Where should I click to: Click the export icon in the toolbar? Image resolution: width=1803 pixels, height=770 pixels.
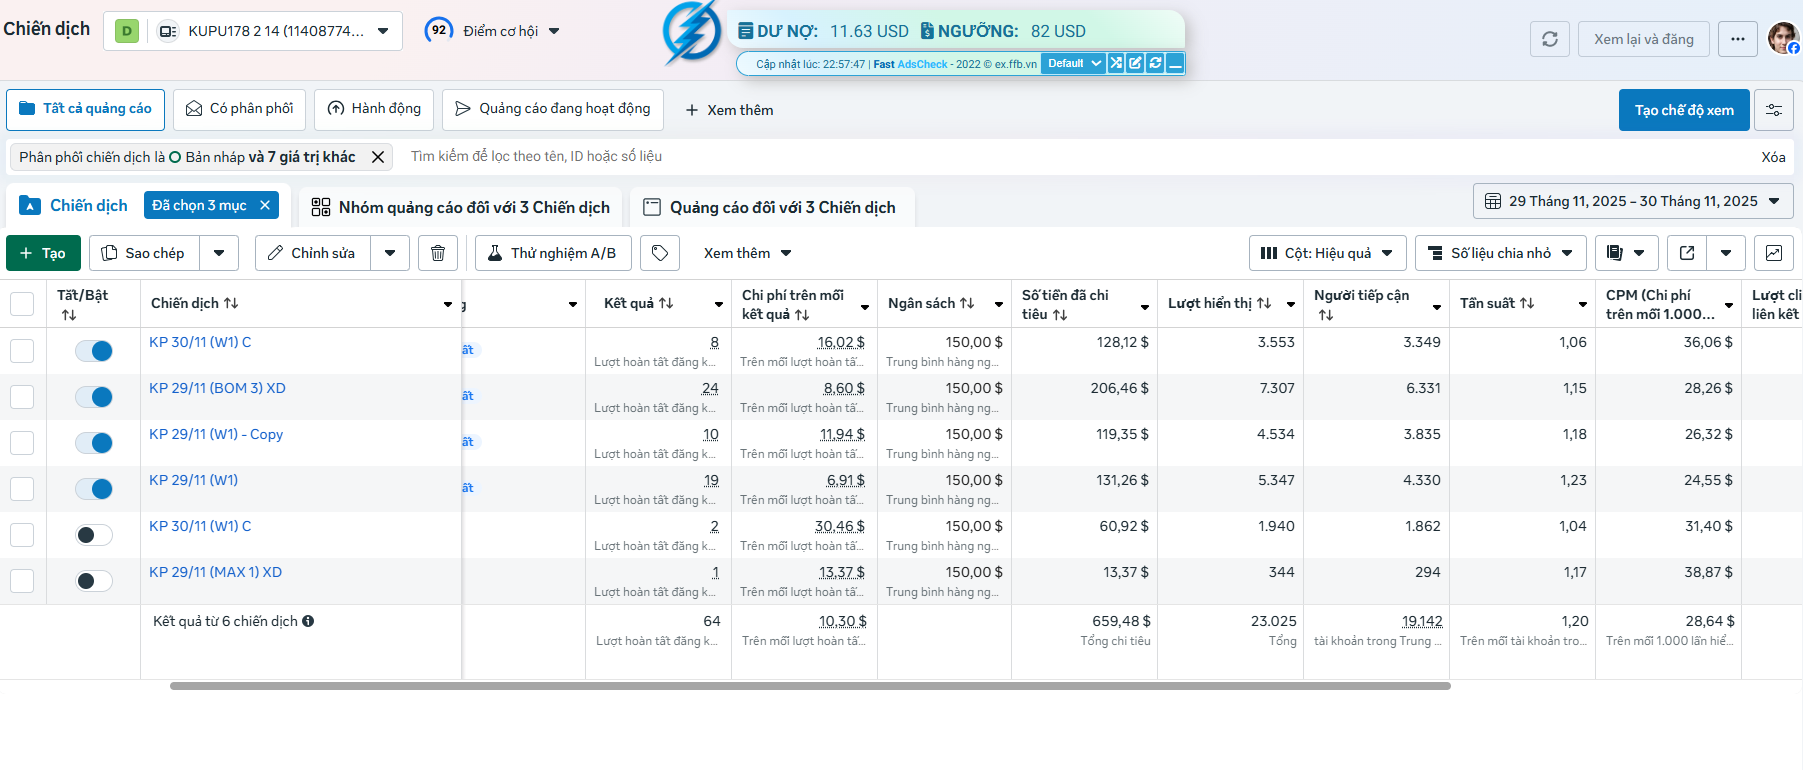pos(1687,253)
